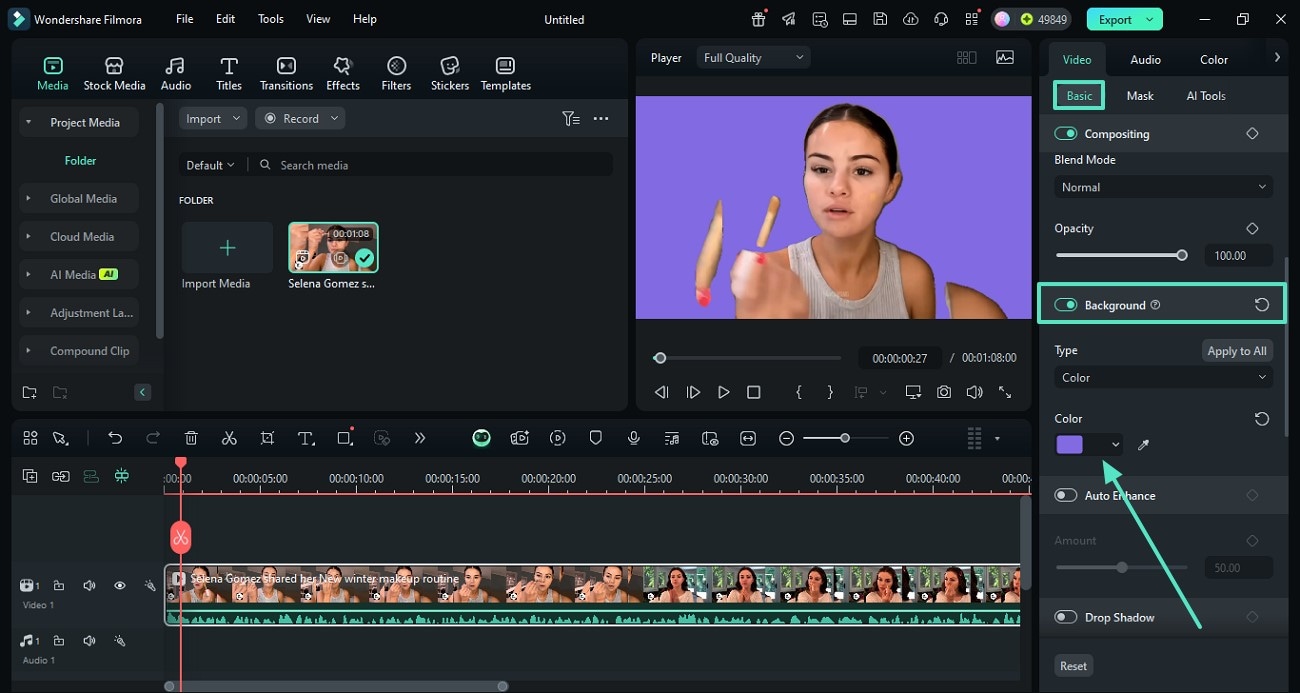1300x693 pixels.
Task: Open the Filters tab
Action: (x=396, y=74)
